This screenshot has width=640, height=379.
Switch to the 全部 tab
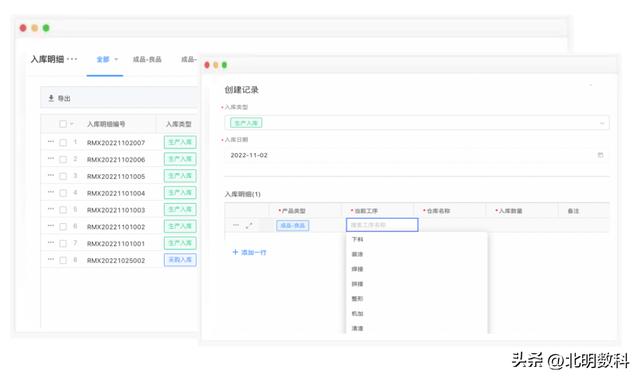[x=103, y=60]
